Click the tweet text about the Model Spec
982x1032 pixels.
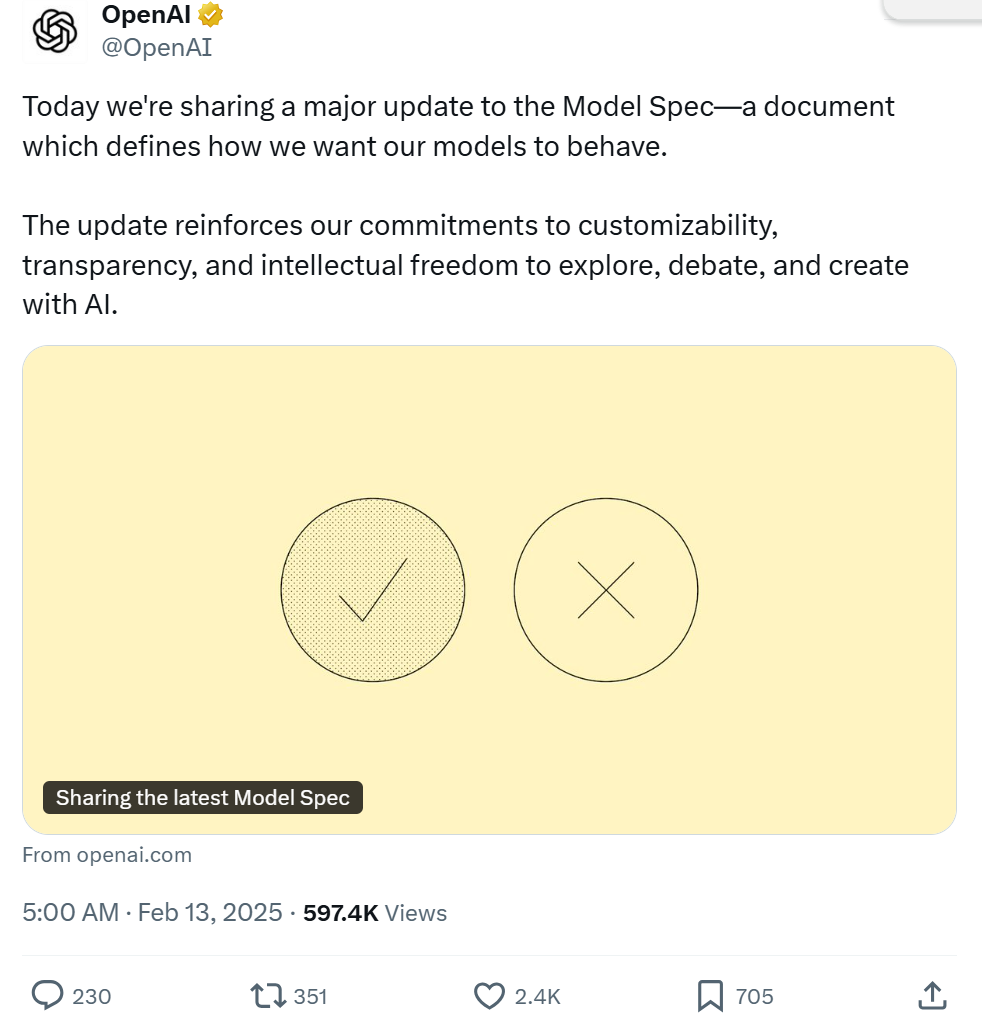click(458, 126)
